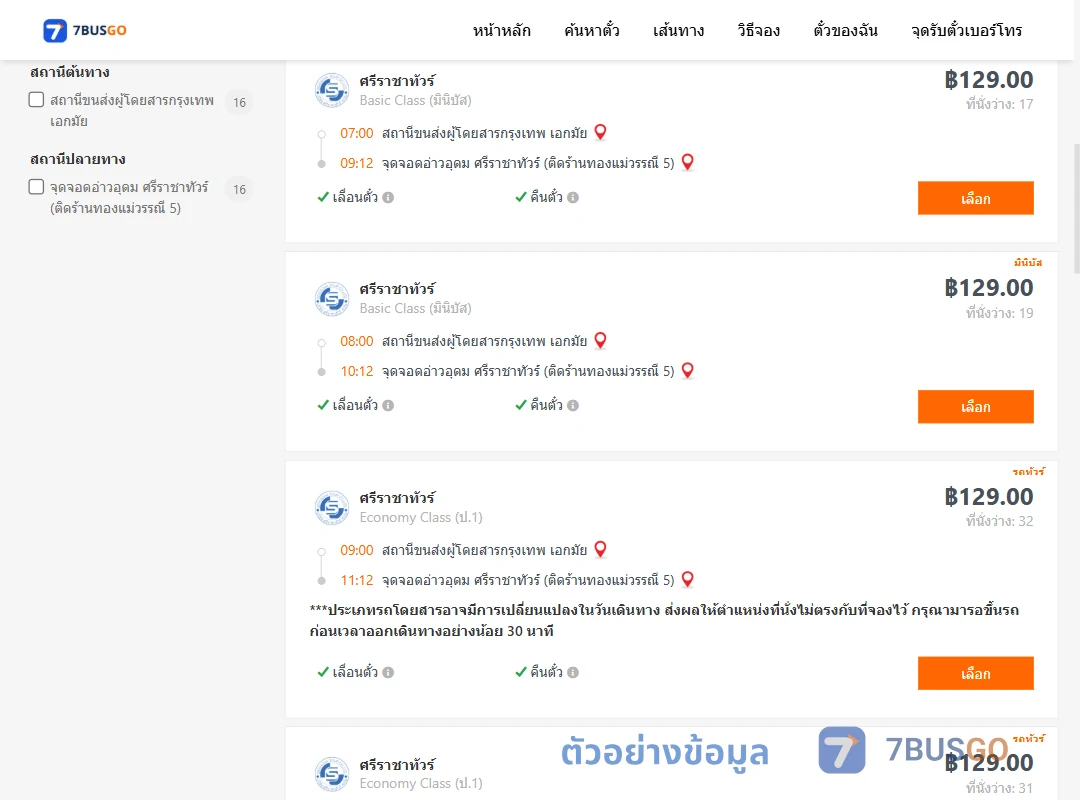
Task: Select the 09:00 trip with เลือก button
Action: pyautogui.click(x=975, y=673)
